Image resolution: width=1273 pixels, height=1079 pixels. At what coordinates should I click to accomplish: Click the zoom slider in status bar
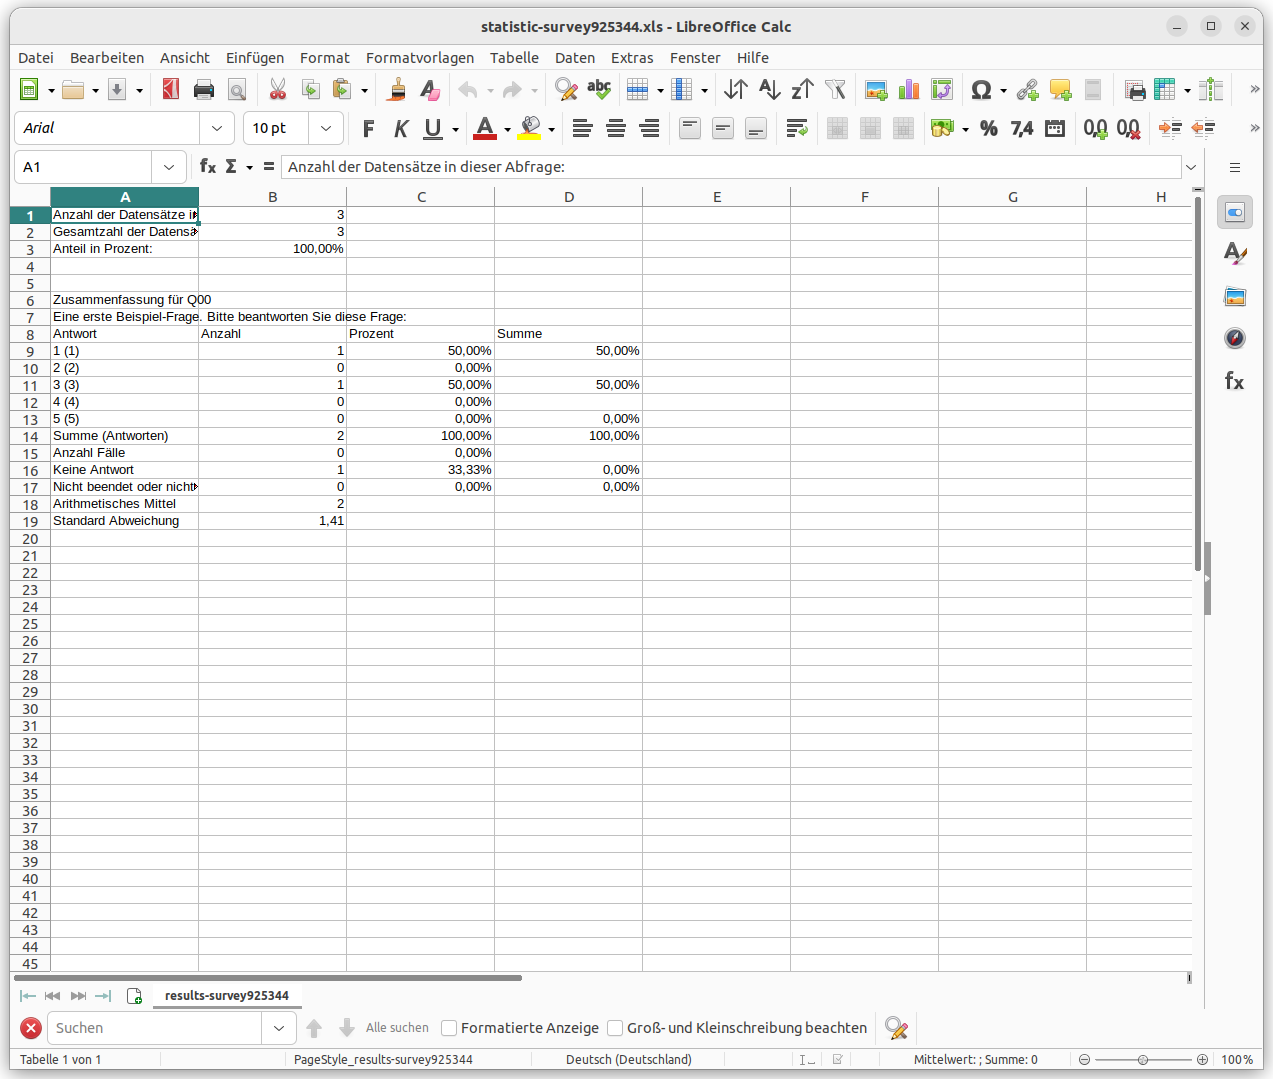pos(1143,1059)
